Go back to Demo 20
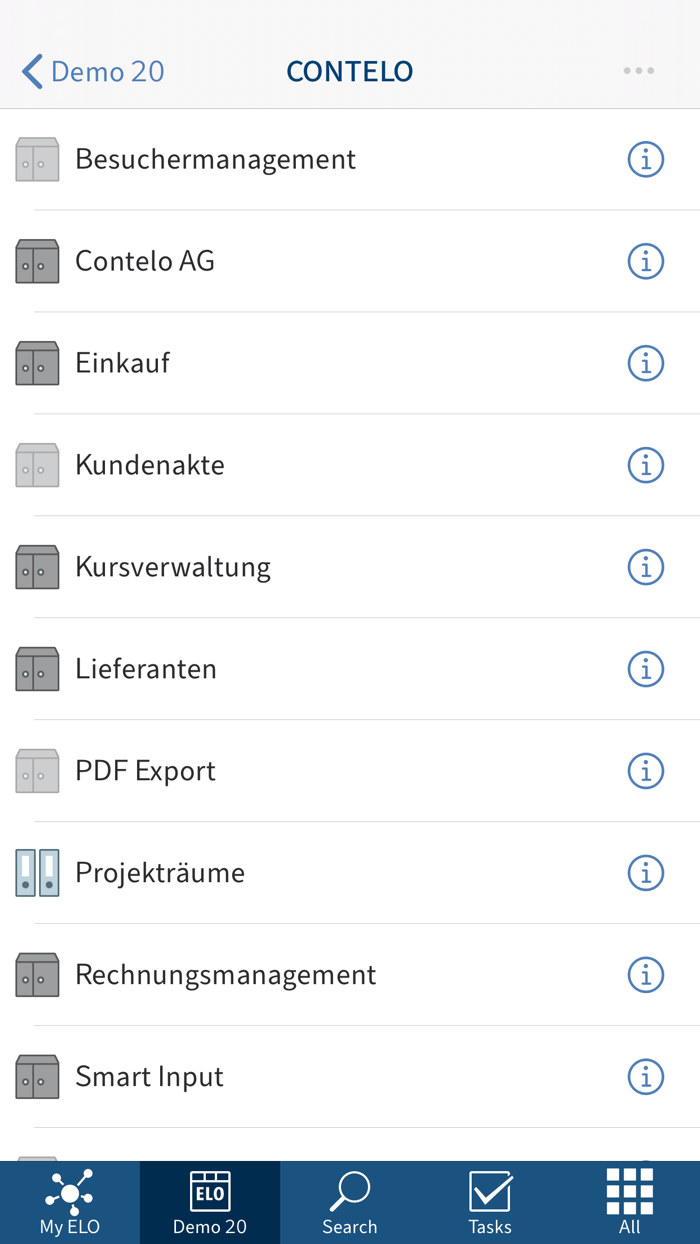700x1244 pixels. [91, 71]
